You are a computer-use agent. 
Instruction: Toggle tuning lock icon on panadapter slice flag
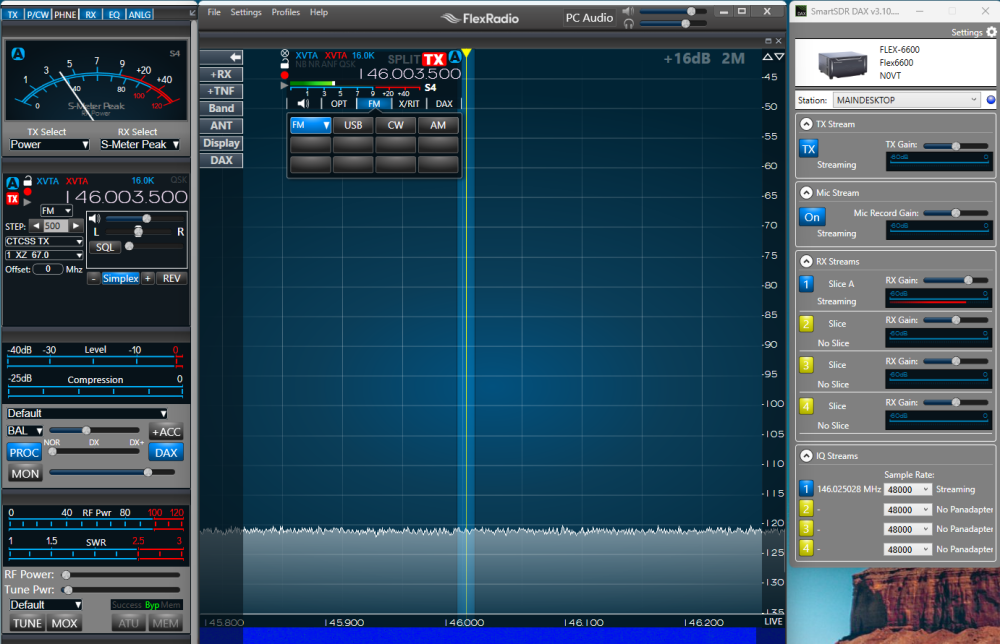point(284,64)
